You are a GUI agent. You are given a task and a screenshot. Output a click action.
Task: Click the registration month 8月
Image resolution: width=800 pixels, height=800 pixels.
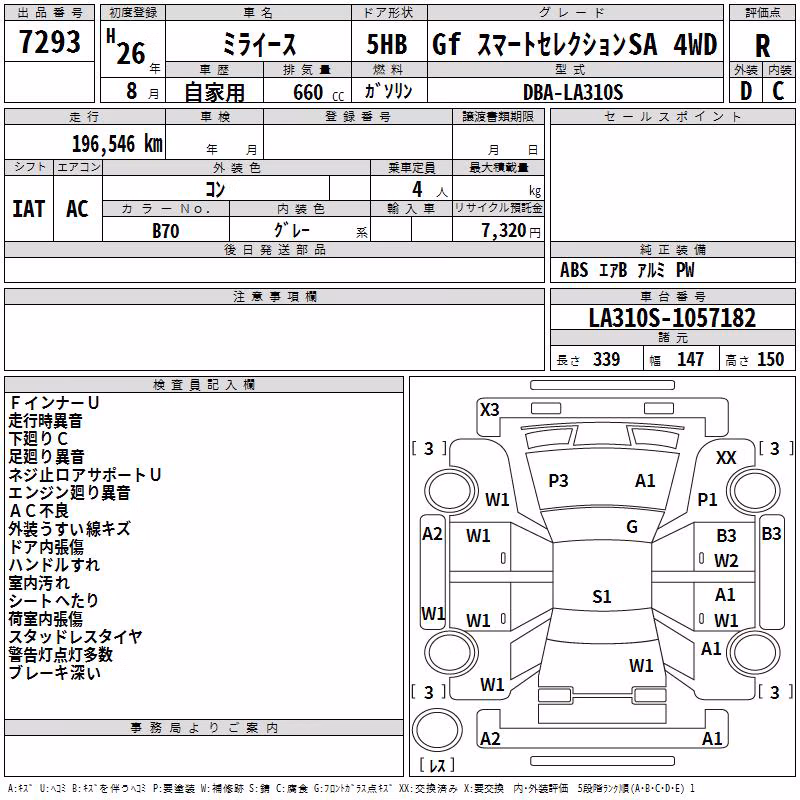(142, 91)
